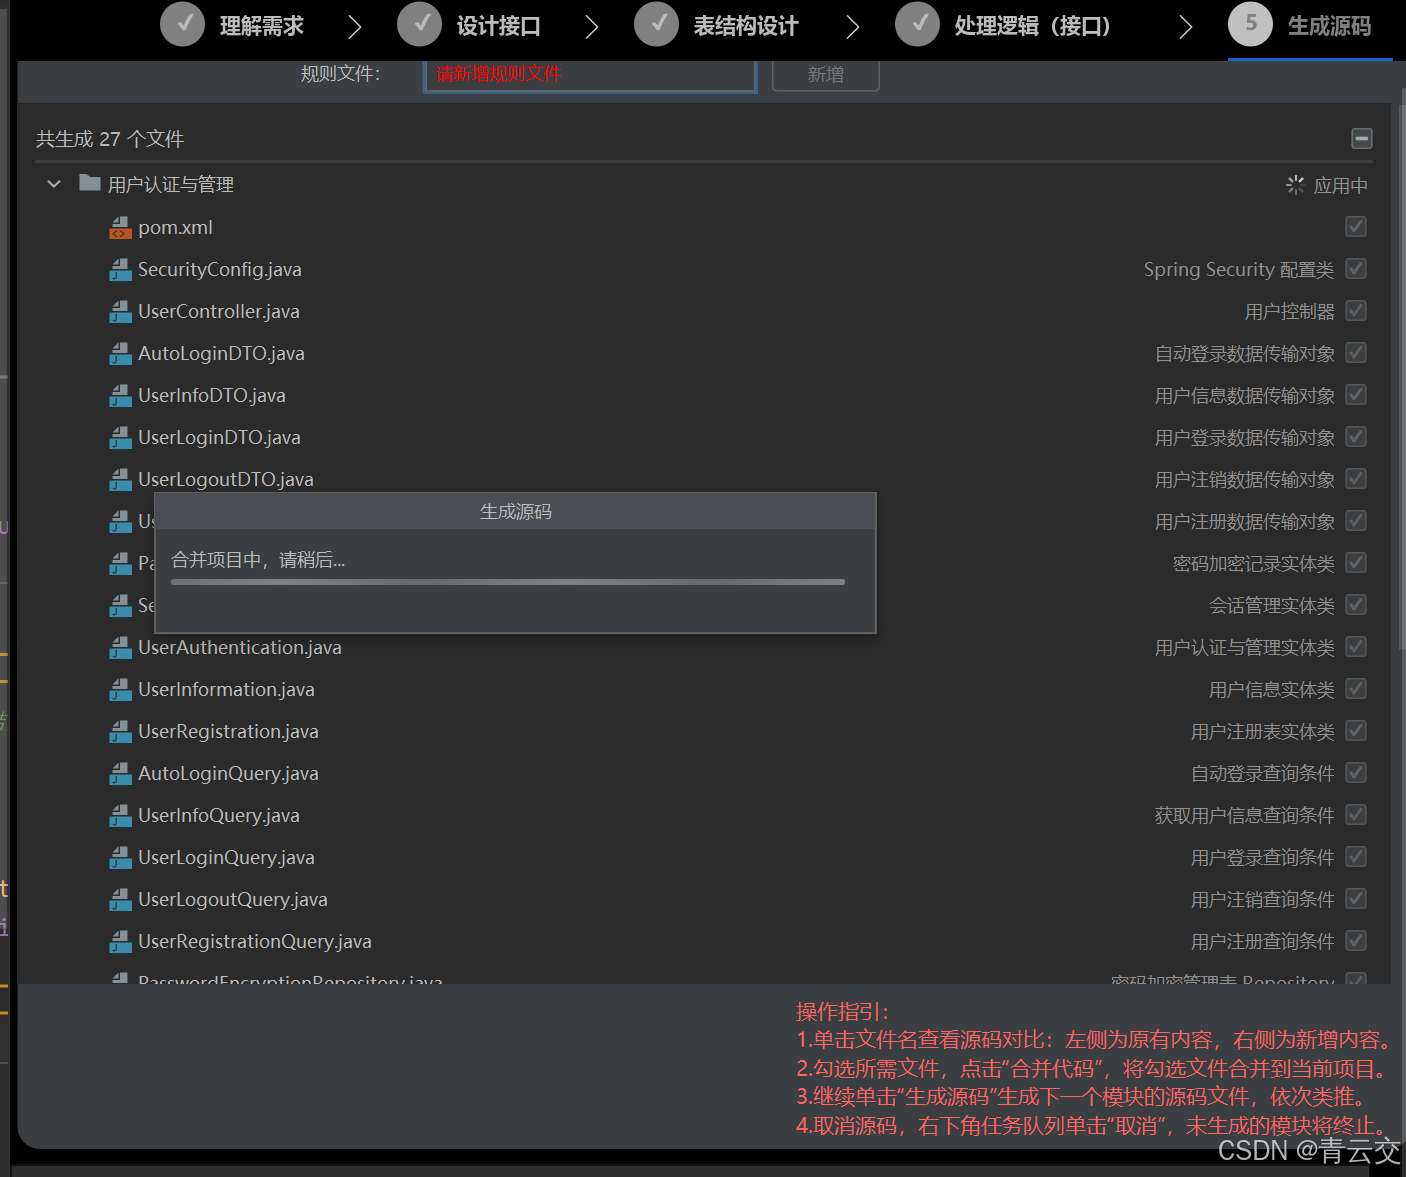The image size is (1406, 1177).
Task: Click the UserRegistration.java file icon
Action: tap(120, 732)
